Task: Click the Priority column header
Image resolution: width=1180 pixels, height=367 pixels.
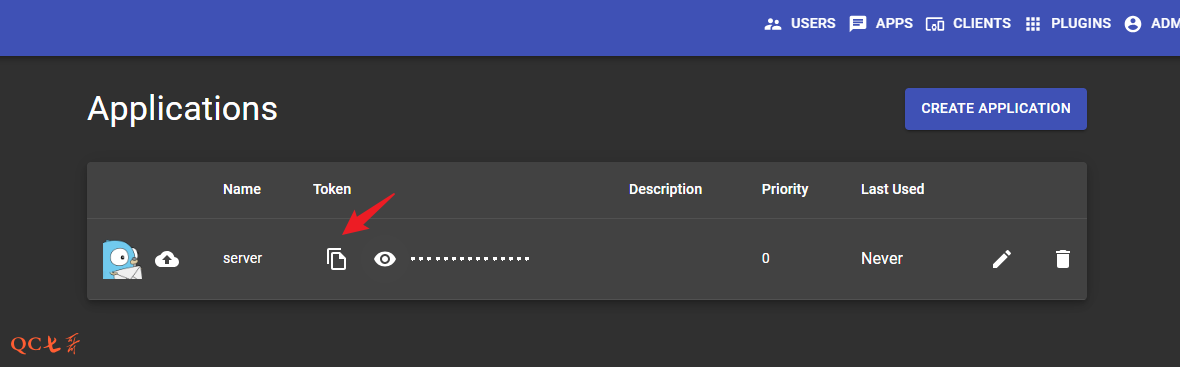Action: tap(785, 189)
